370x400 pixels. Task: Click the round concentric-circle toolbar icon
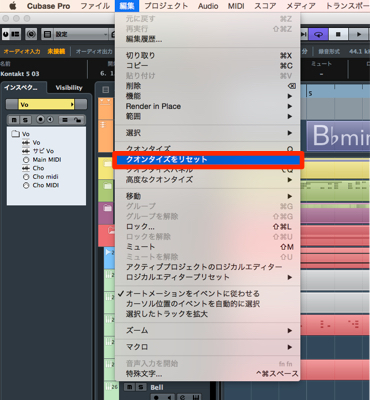tap(31, 34)
